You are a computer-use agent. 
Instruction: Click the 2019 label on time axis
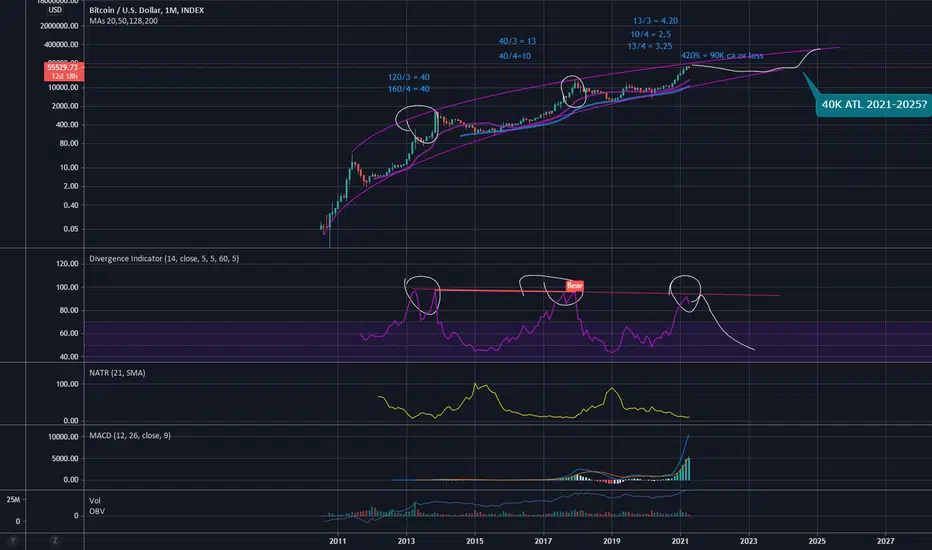tap(612, 541)
